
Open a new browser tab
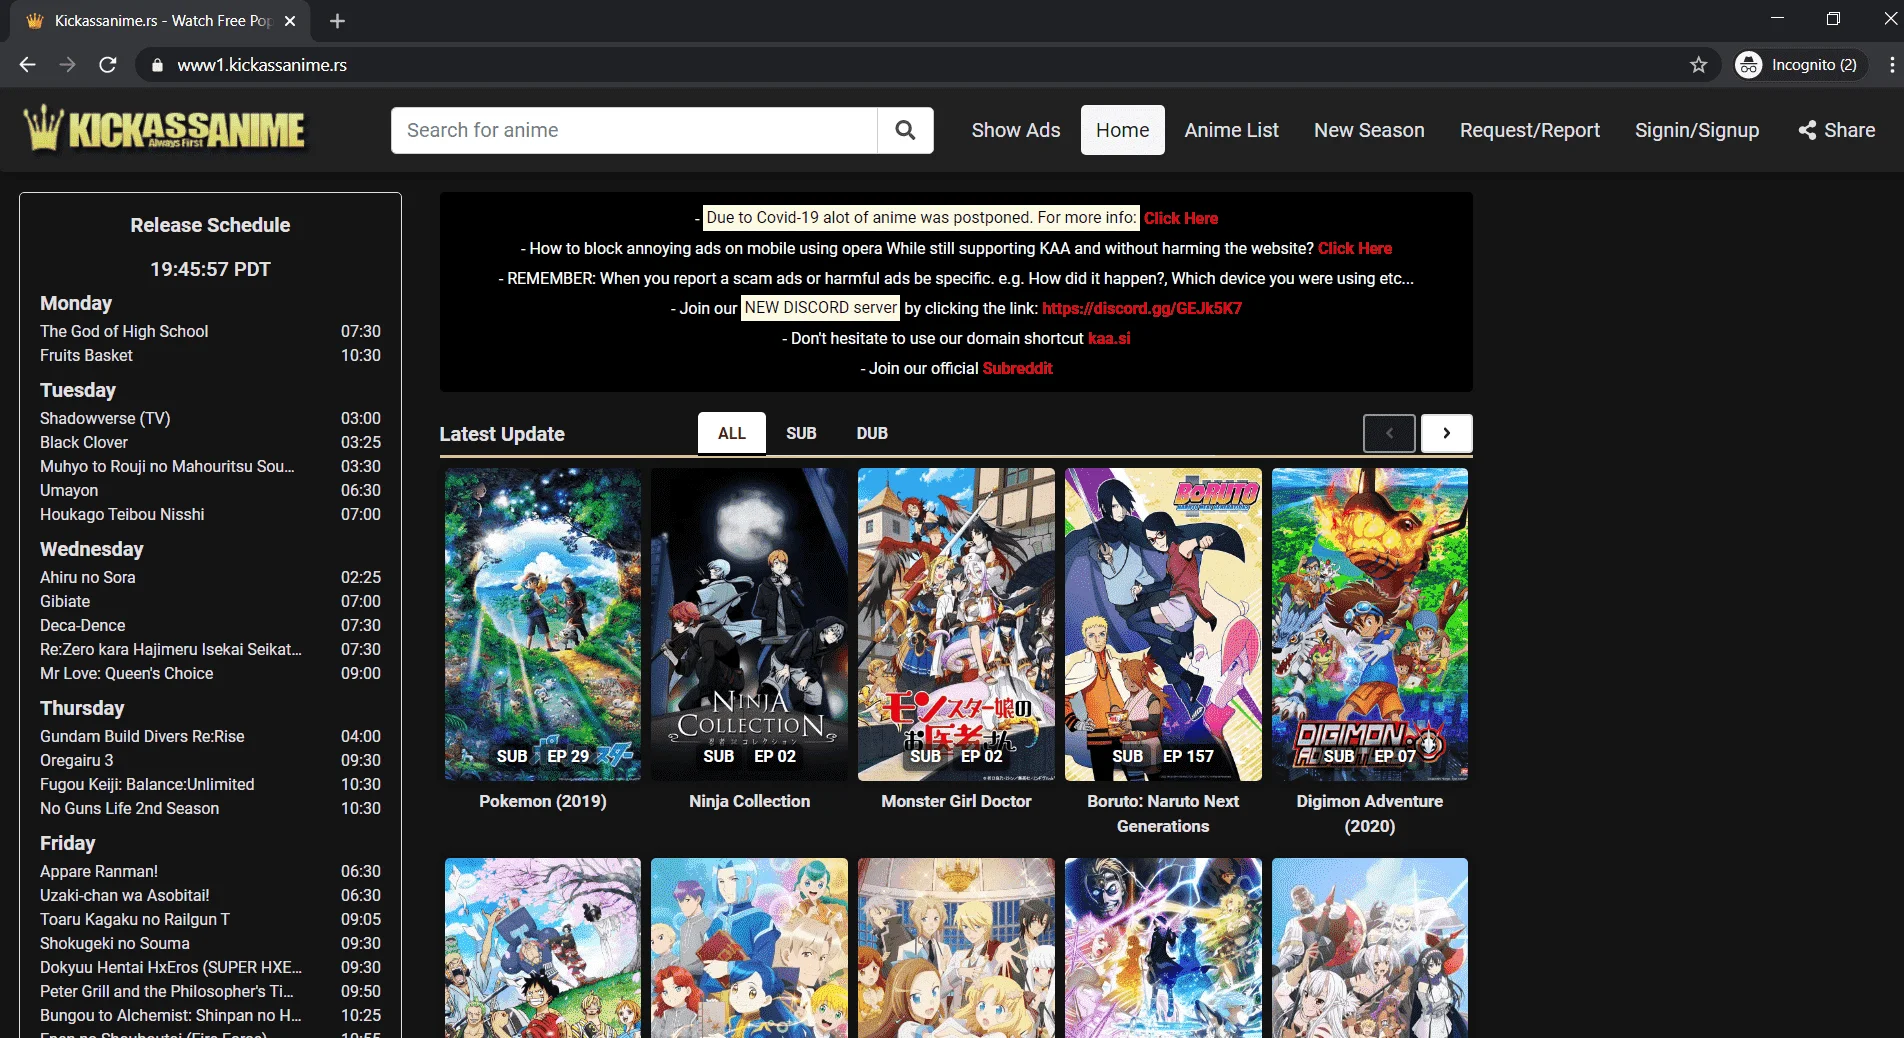pos(337,21)
